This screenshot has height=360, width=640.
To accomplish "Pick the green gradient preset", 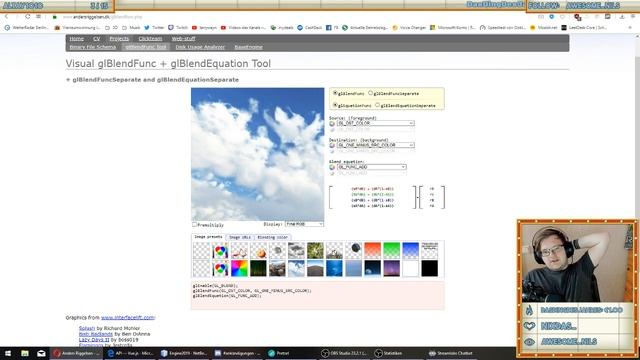I will coord(391,251).
